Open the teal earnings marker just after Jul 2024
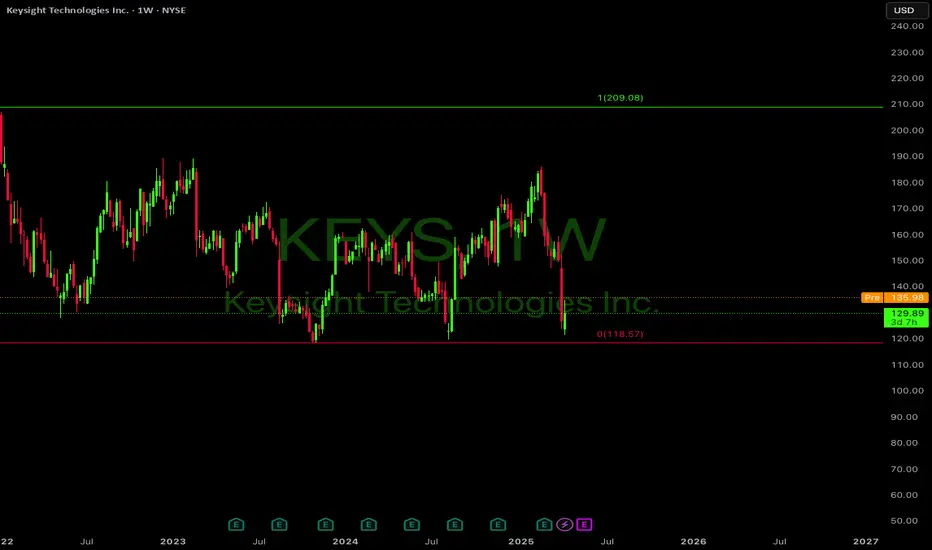Viewport: 932px width, 550px height. (455, 524)
